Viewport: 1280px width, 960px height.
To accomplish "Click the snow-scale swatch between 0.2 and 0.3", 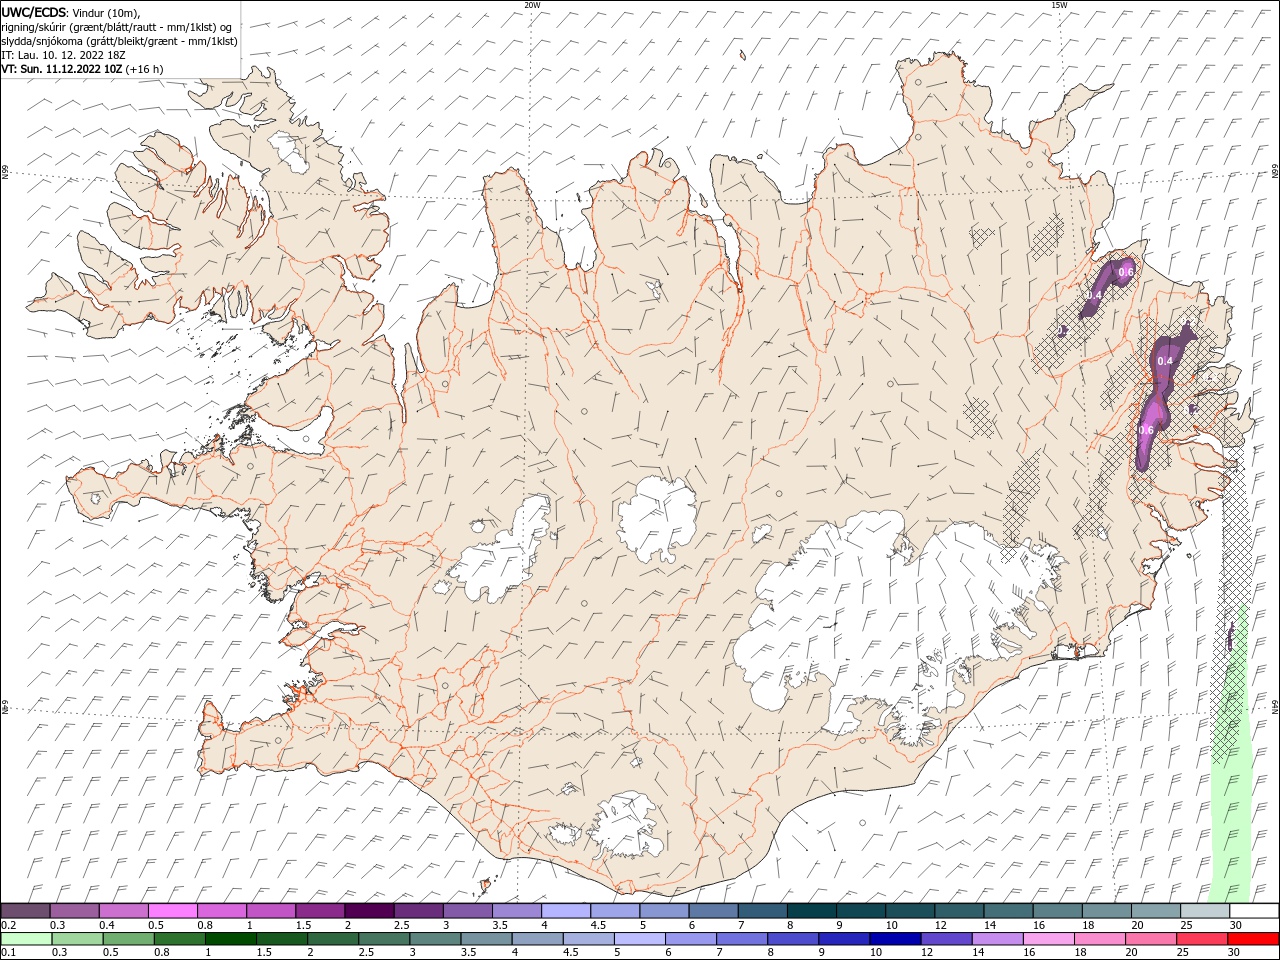I will click(x=25, y=911).
